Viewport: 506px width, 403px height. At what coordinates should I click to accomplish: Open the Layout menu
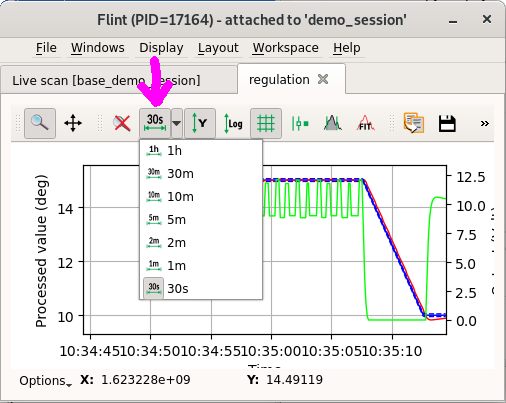pos(218,48)
